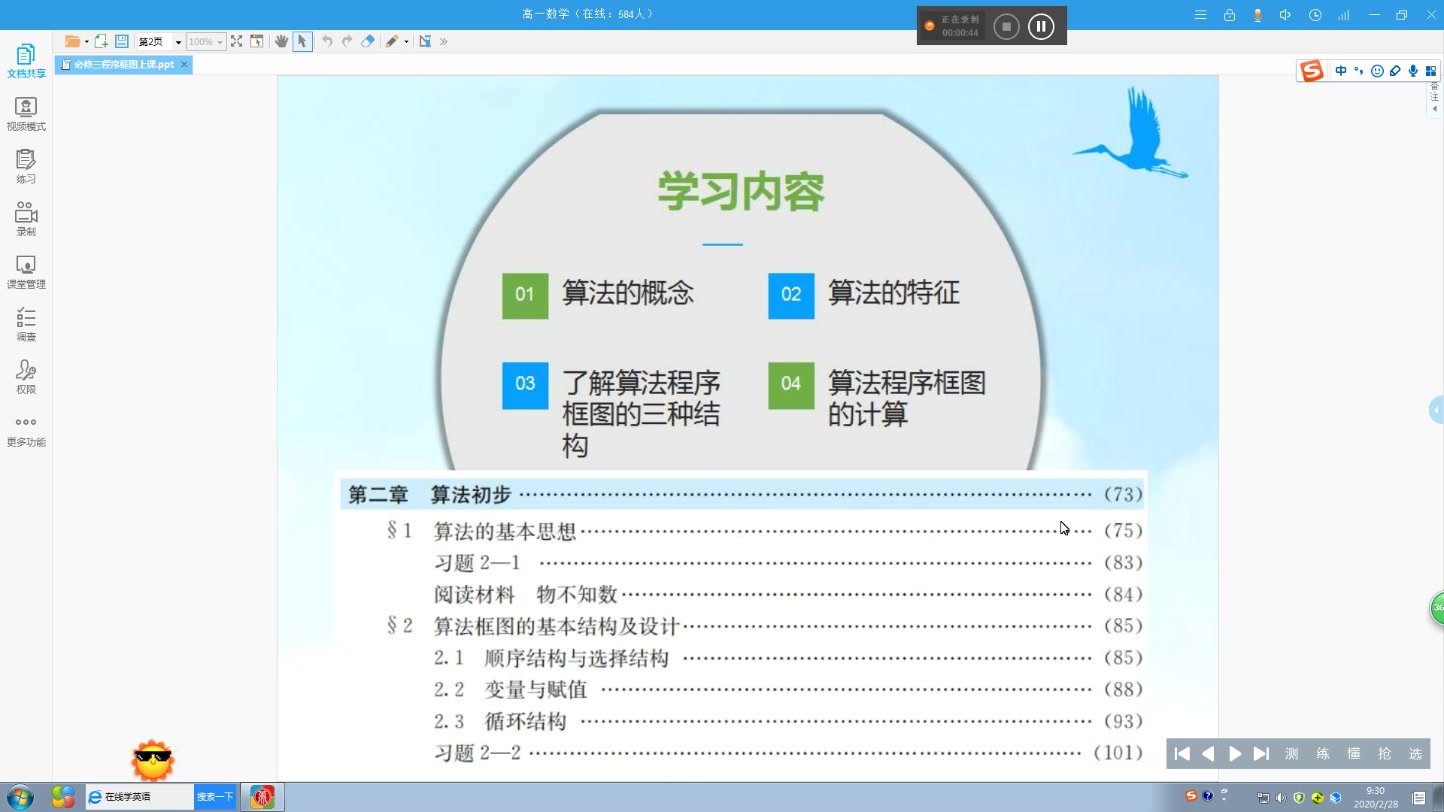The width and height of the screenshot is (1444, 812).
Task: Advance to the next slide with the forward arrow
Action: (x=1235, y=754)
